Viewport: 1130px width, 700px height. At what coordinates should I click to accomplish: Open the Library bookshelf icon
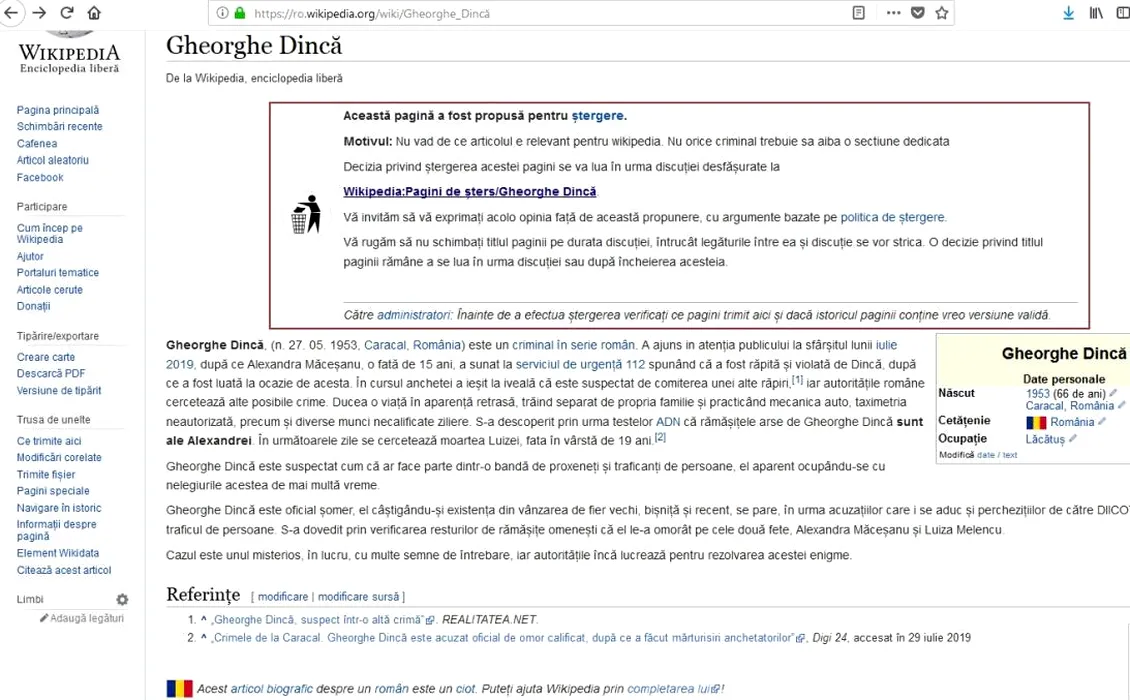(1096, 13)
